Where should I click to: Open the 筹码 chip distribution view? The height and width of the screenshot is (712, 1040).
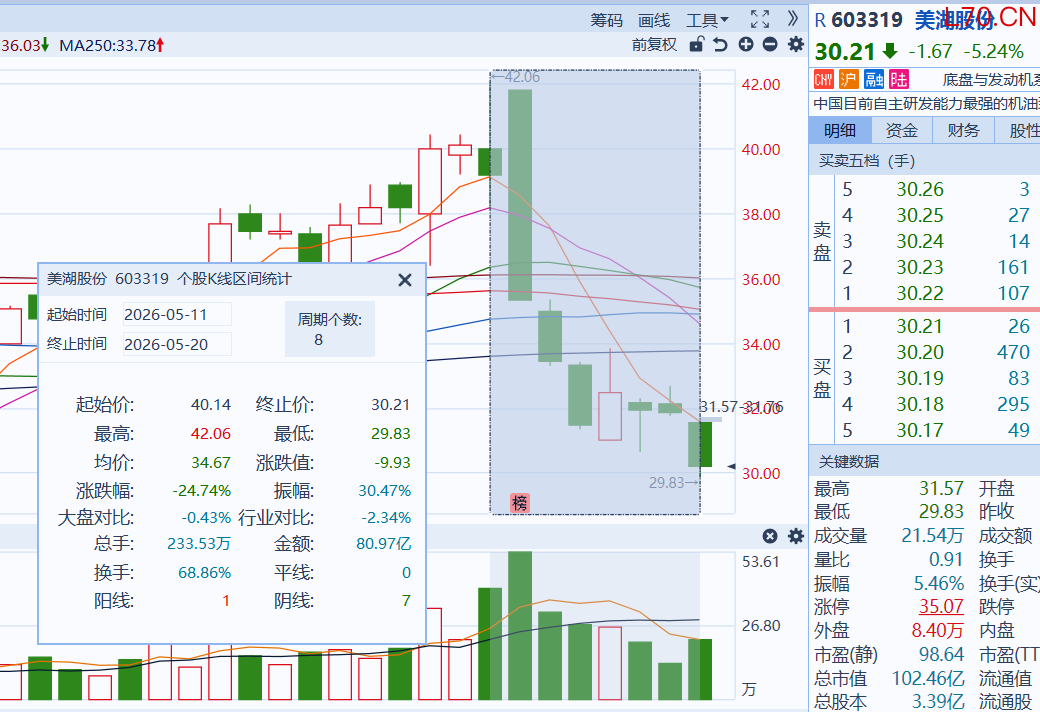pos(606,21)
